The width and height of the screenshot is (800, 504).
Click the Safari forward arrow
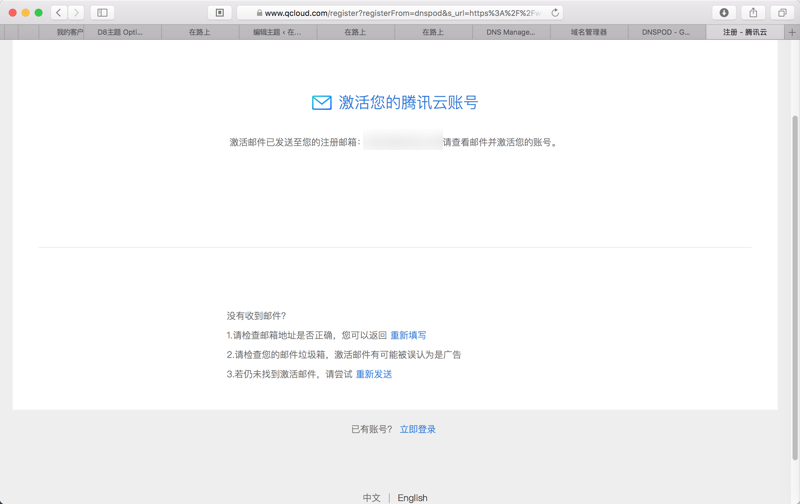(76, 13)
